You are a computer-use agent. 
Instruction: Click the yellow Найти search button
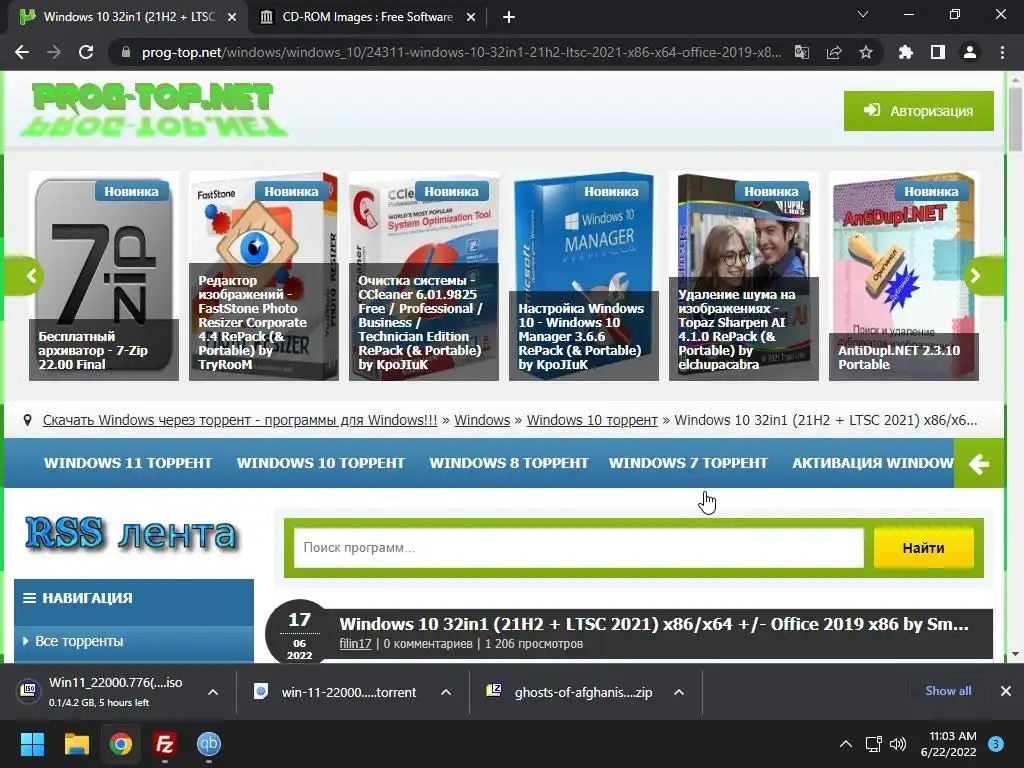coord(923,548)
